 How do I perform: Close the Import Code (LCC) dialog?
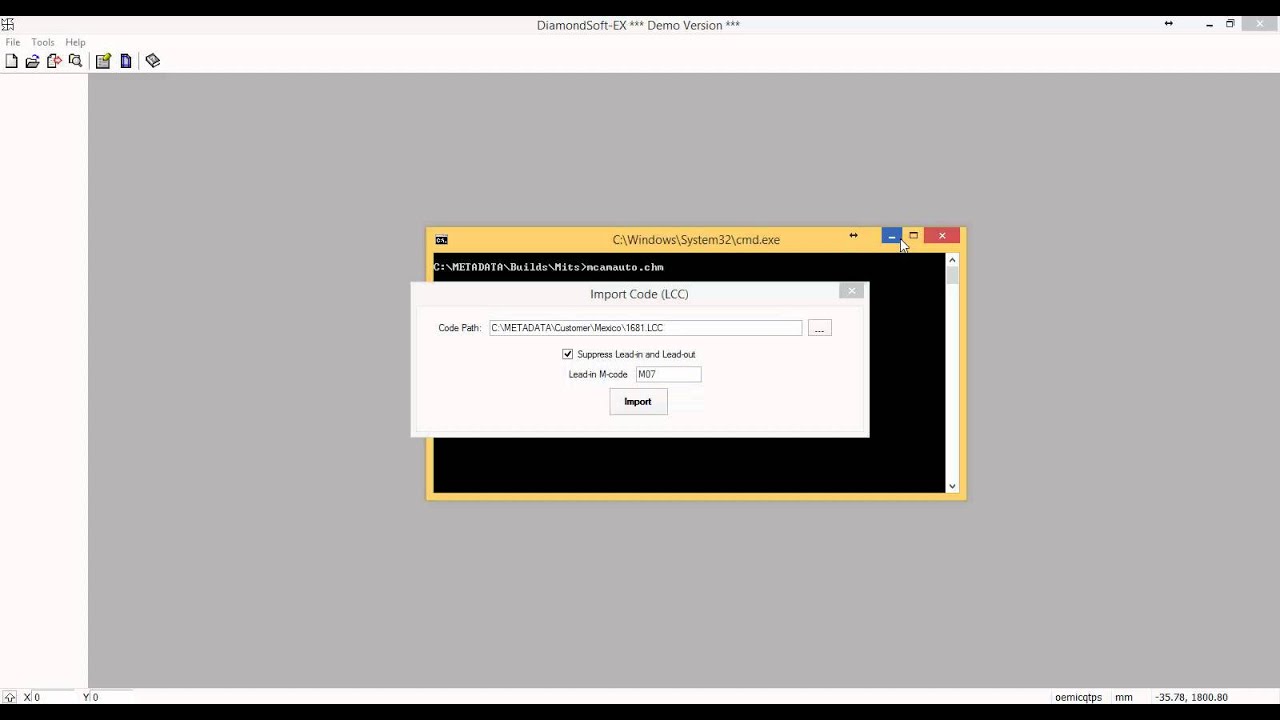click(x=852, y=291)
